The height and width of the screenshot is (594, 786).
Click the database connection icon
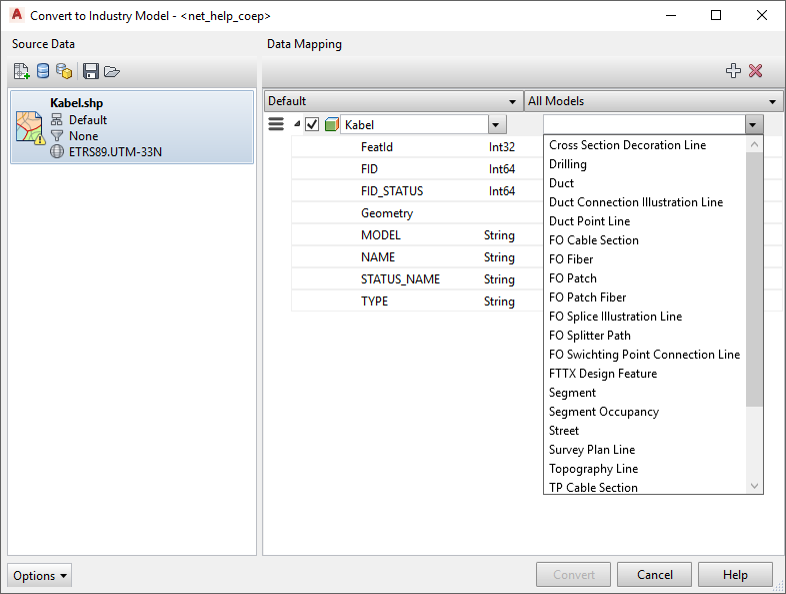tap(43, 71)
